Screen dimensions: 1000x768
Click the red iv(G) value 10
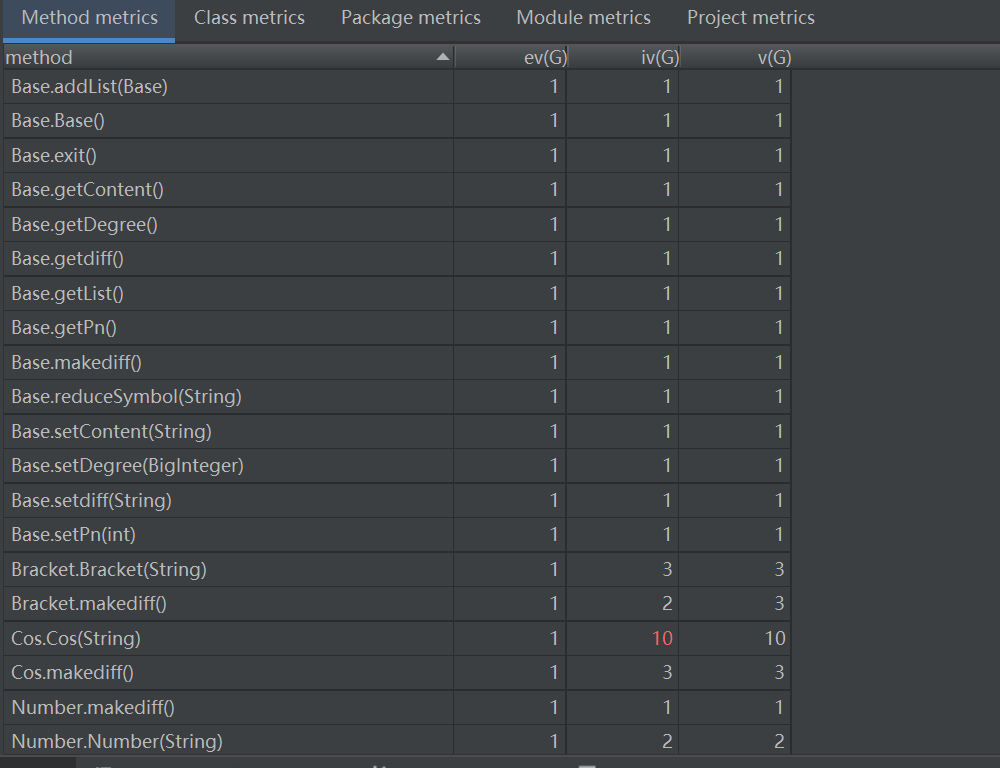pos(662,638)
